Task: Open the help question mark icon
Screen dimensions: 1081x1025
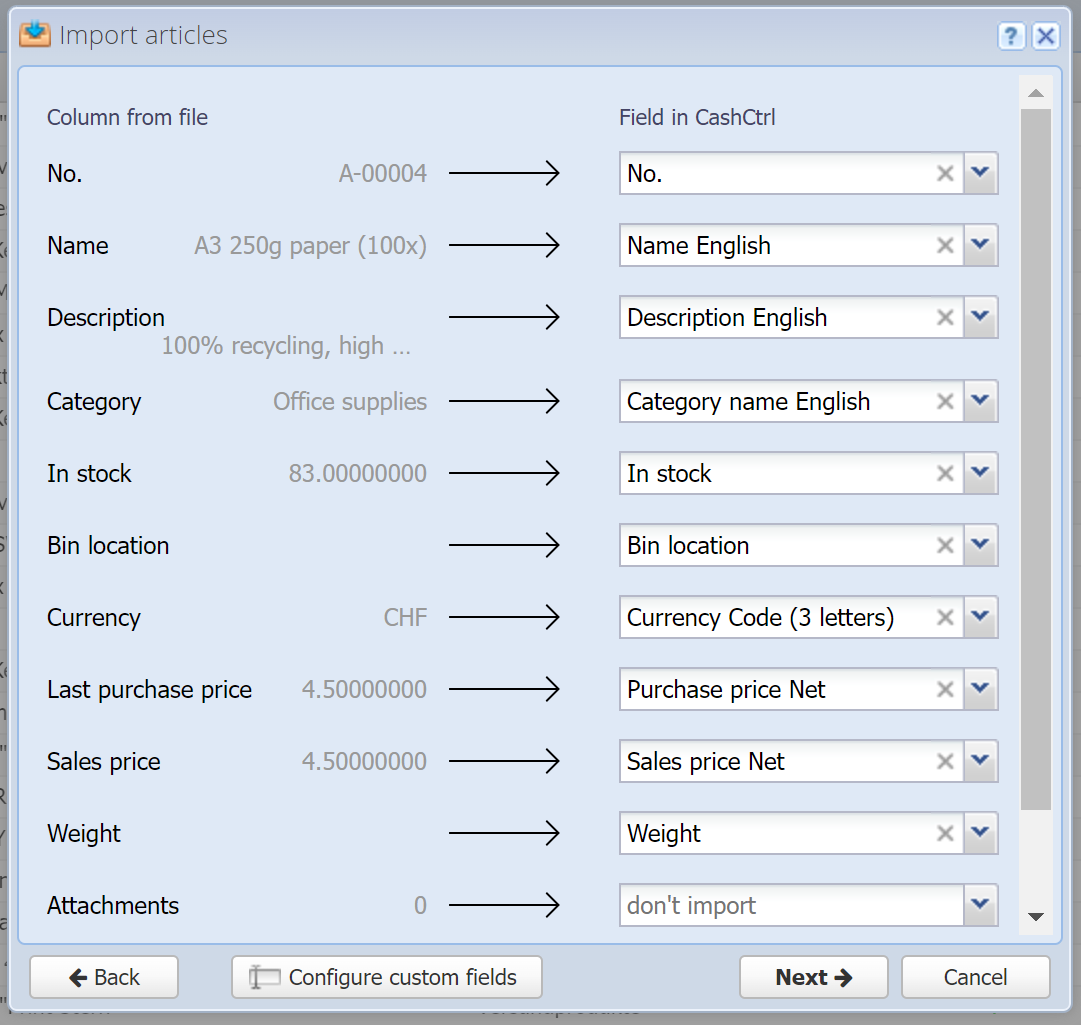Action: pyautogui.click(x=1011, y=35)
